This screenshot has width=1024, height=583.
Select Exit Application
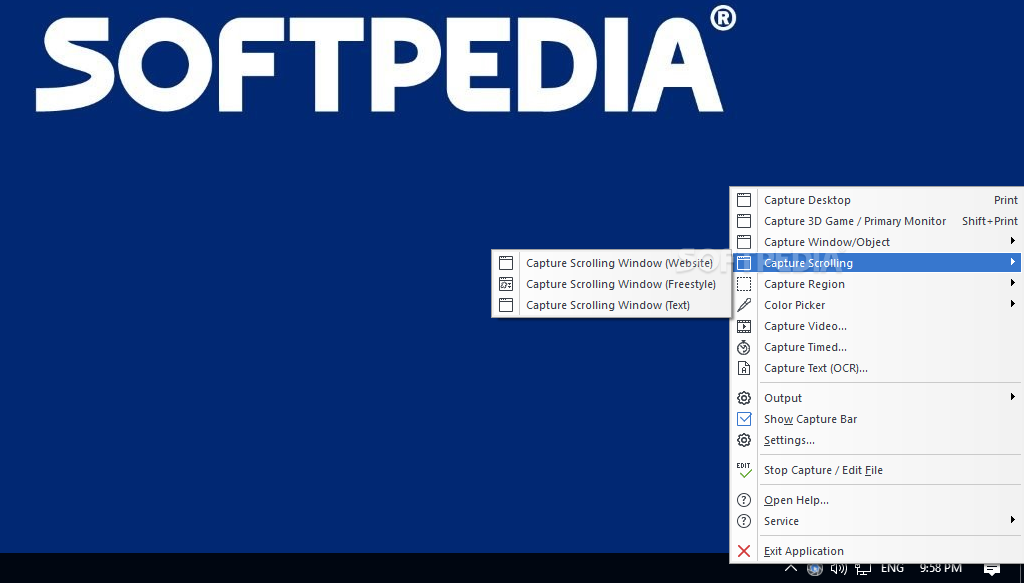tap(876, 551)
